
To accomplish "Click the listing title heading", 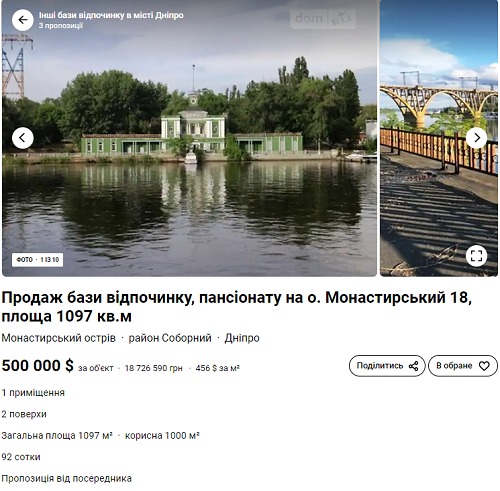I will (237, 307).
